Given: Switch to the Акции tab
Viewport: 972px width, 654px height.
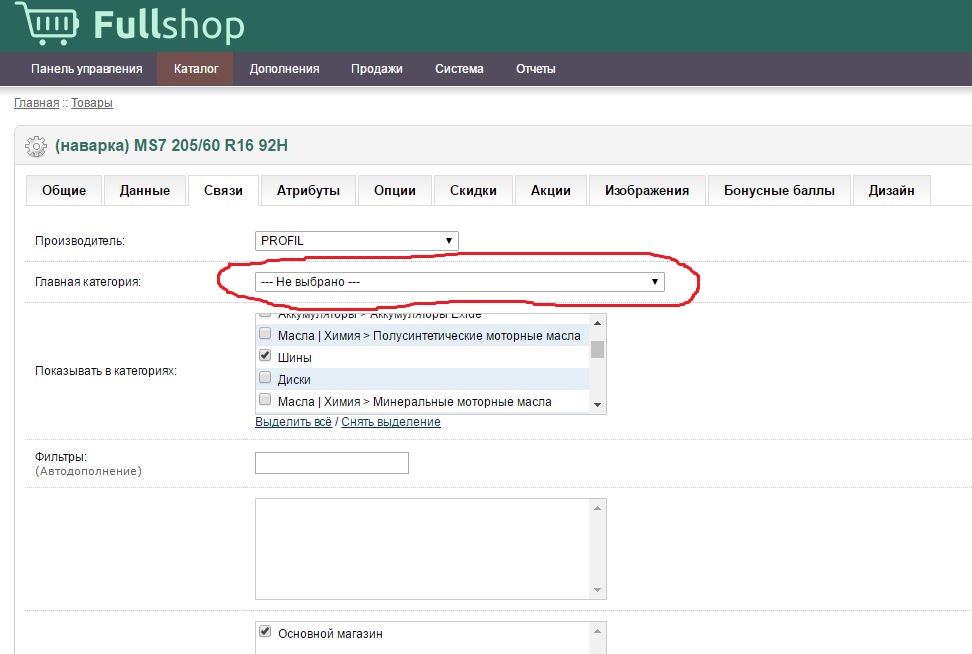Looking at the screenshot, I should 550,190.
